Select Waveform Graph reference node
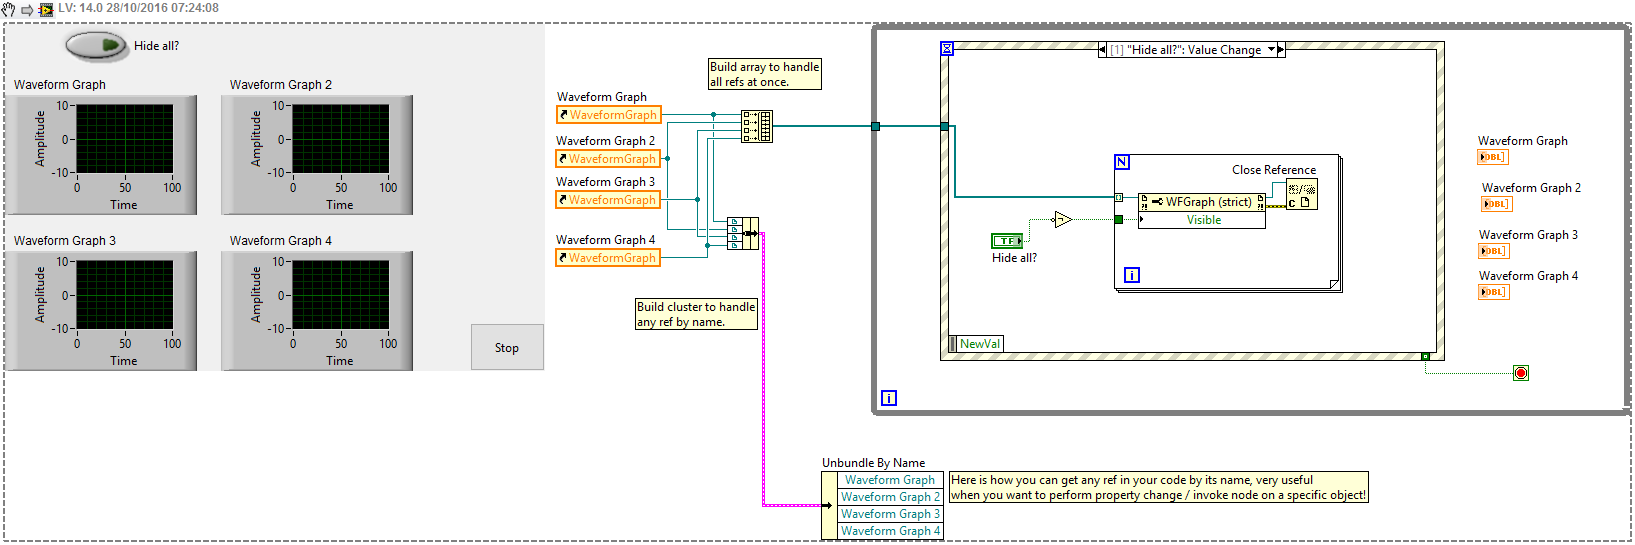 [608, 115]
